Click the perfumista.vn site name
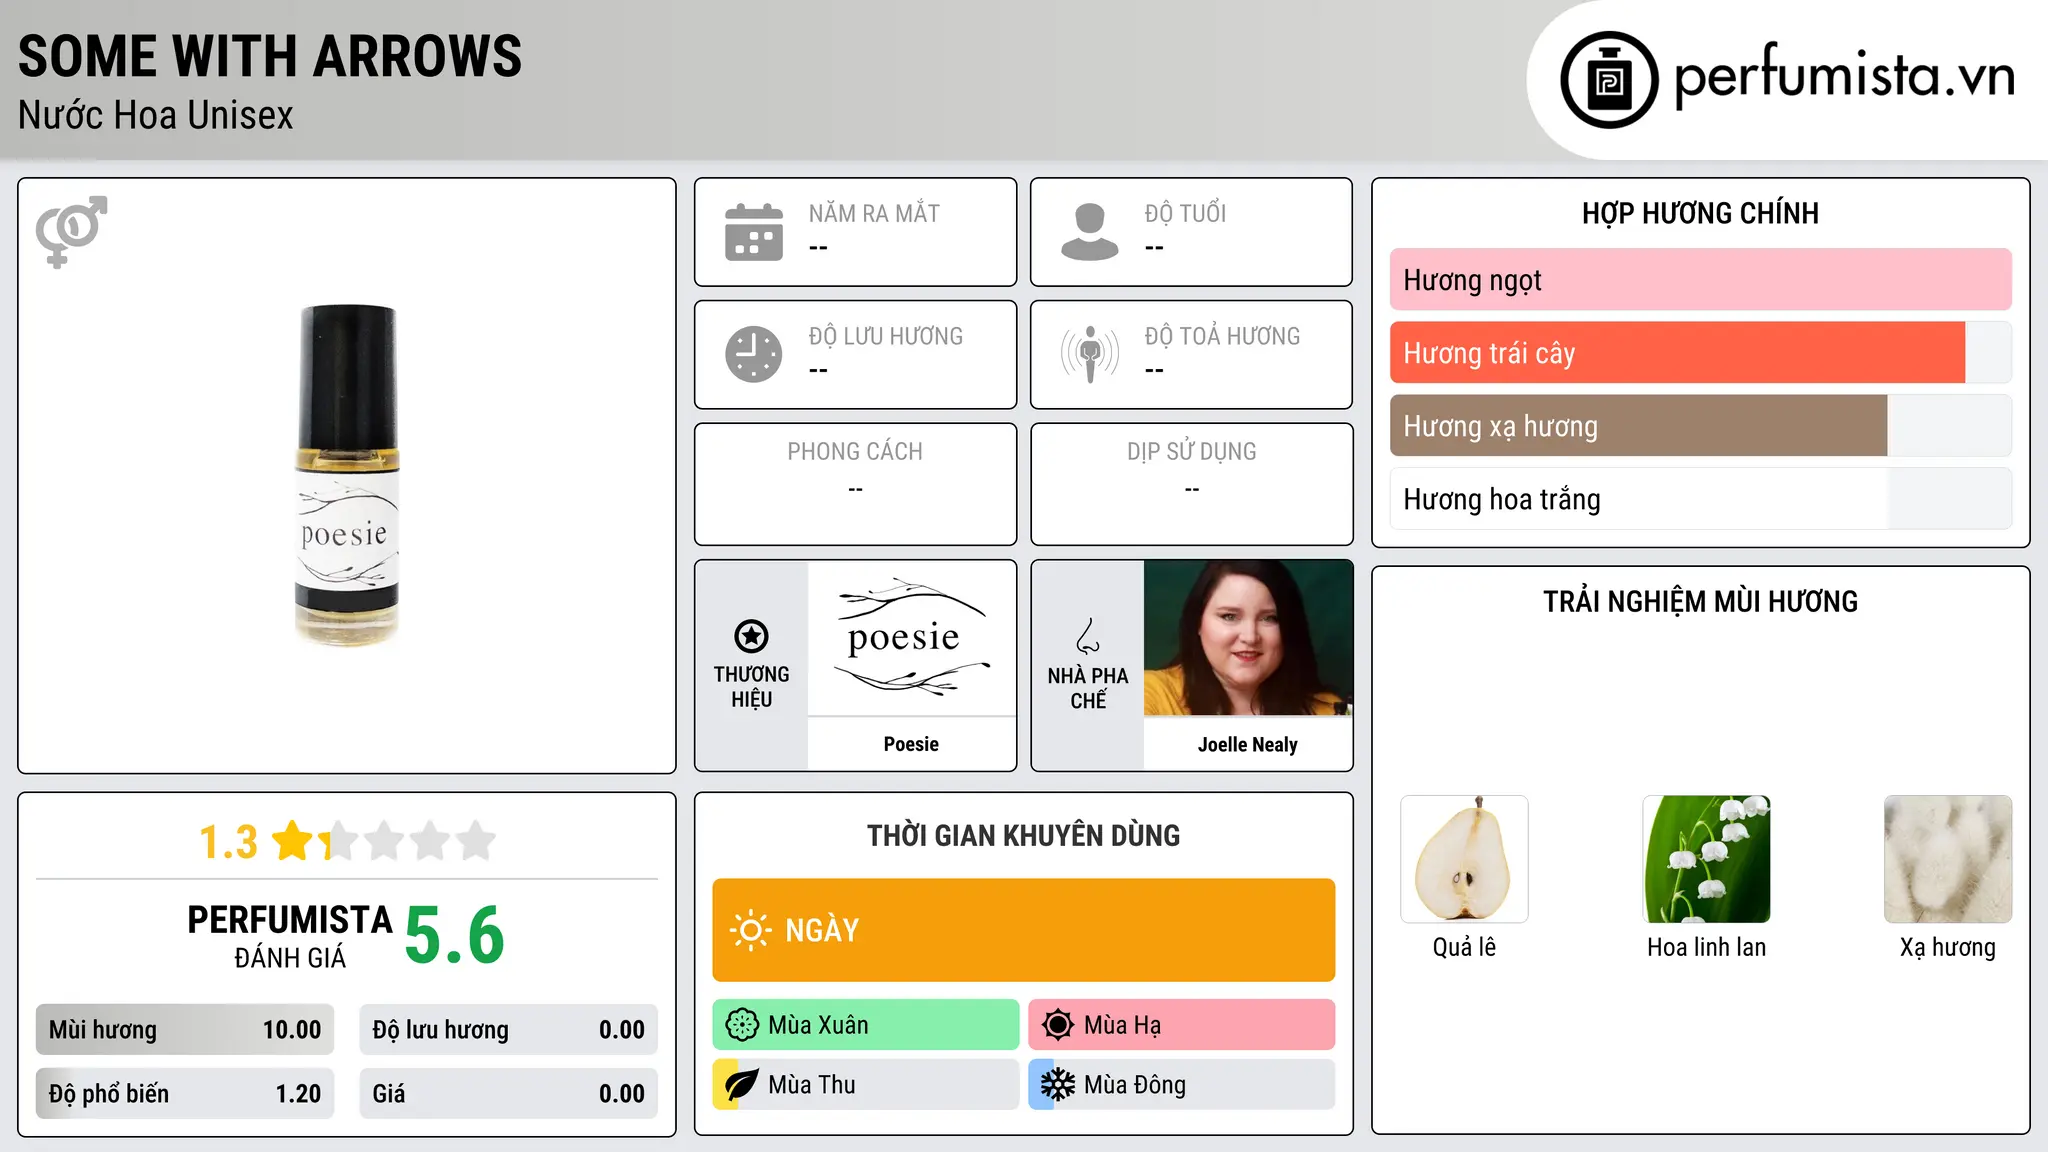Screen dimensions: 2048x1152 1844,76
